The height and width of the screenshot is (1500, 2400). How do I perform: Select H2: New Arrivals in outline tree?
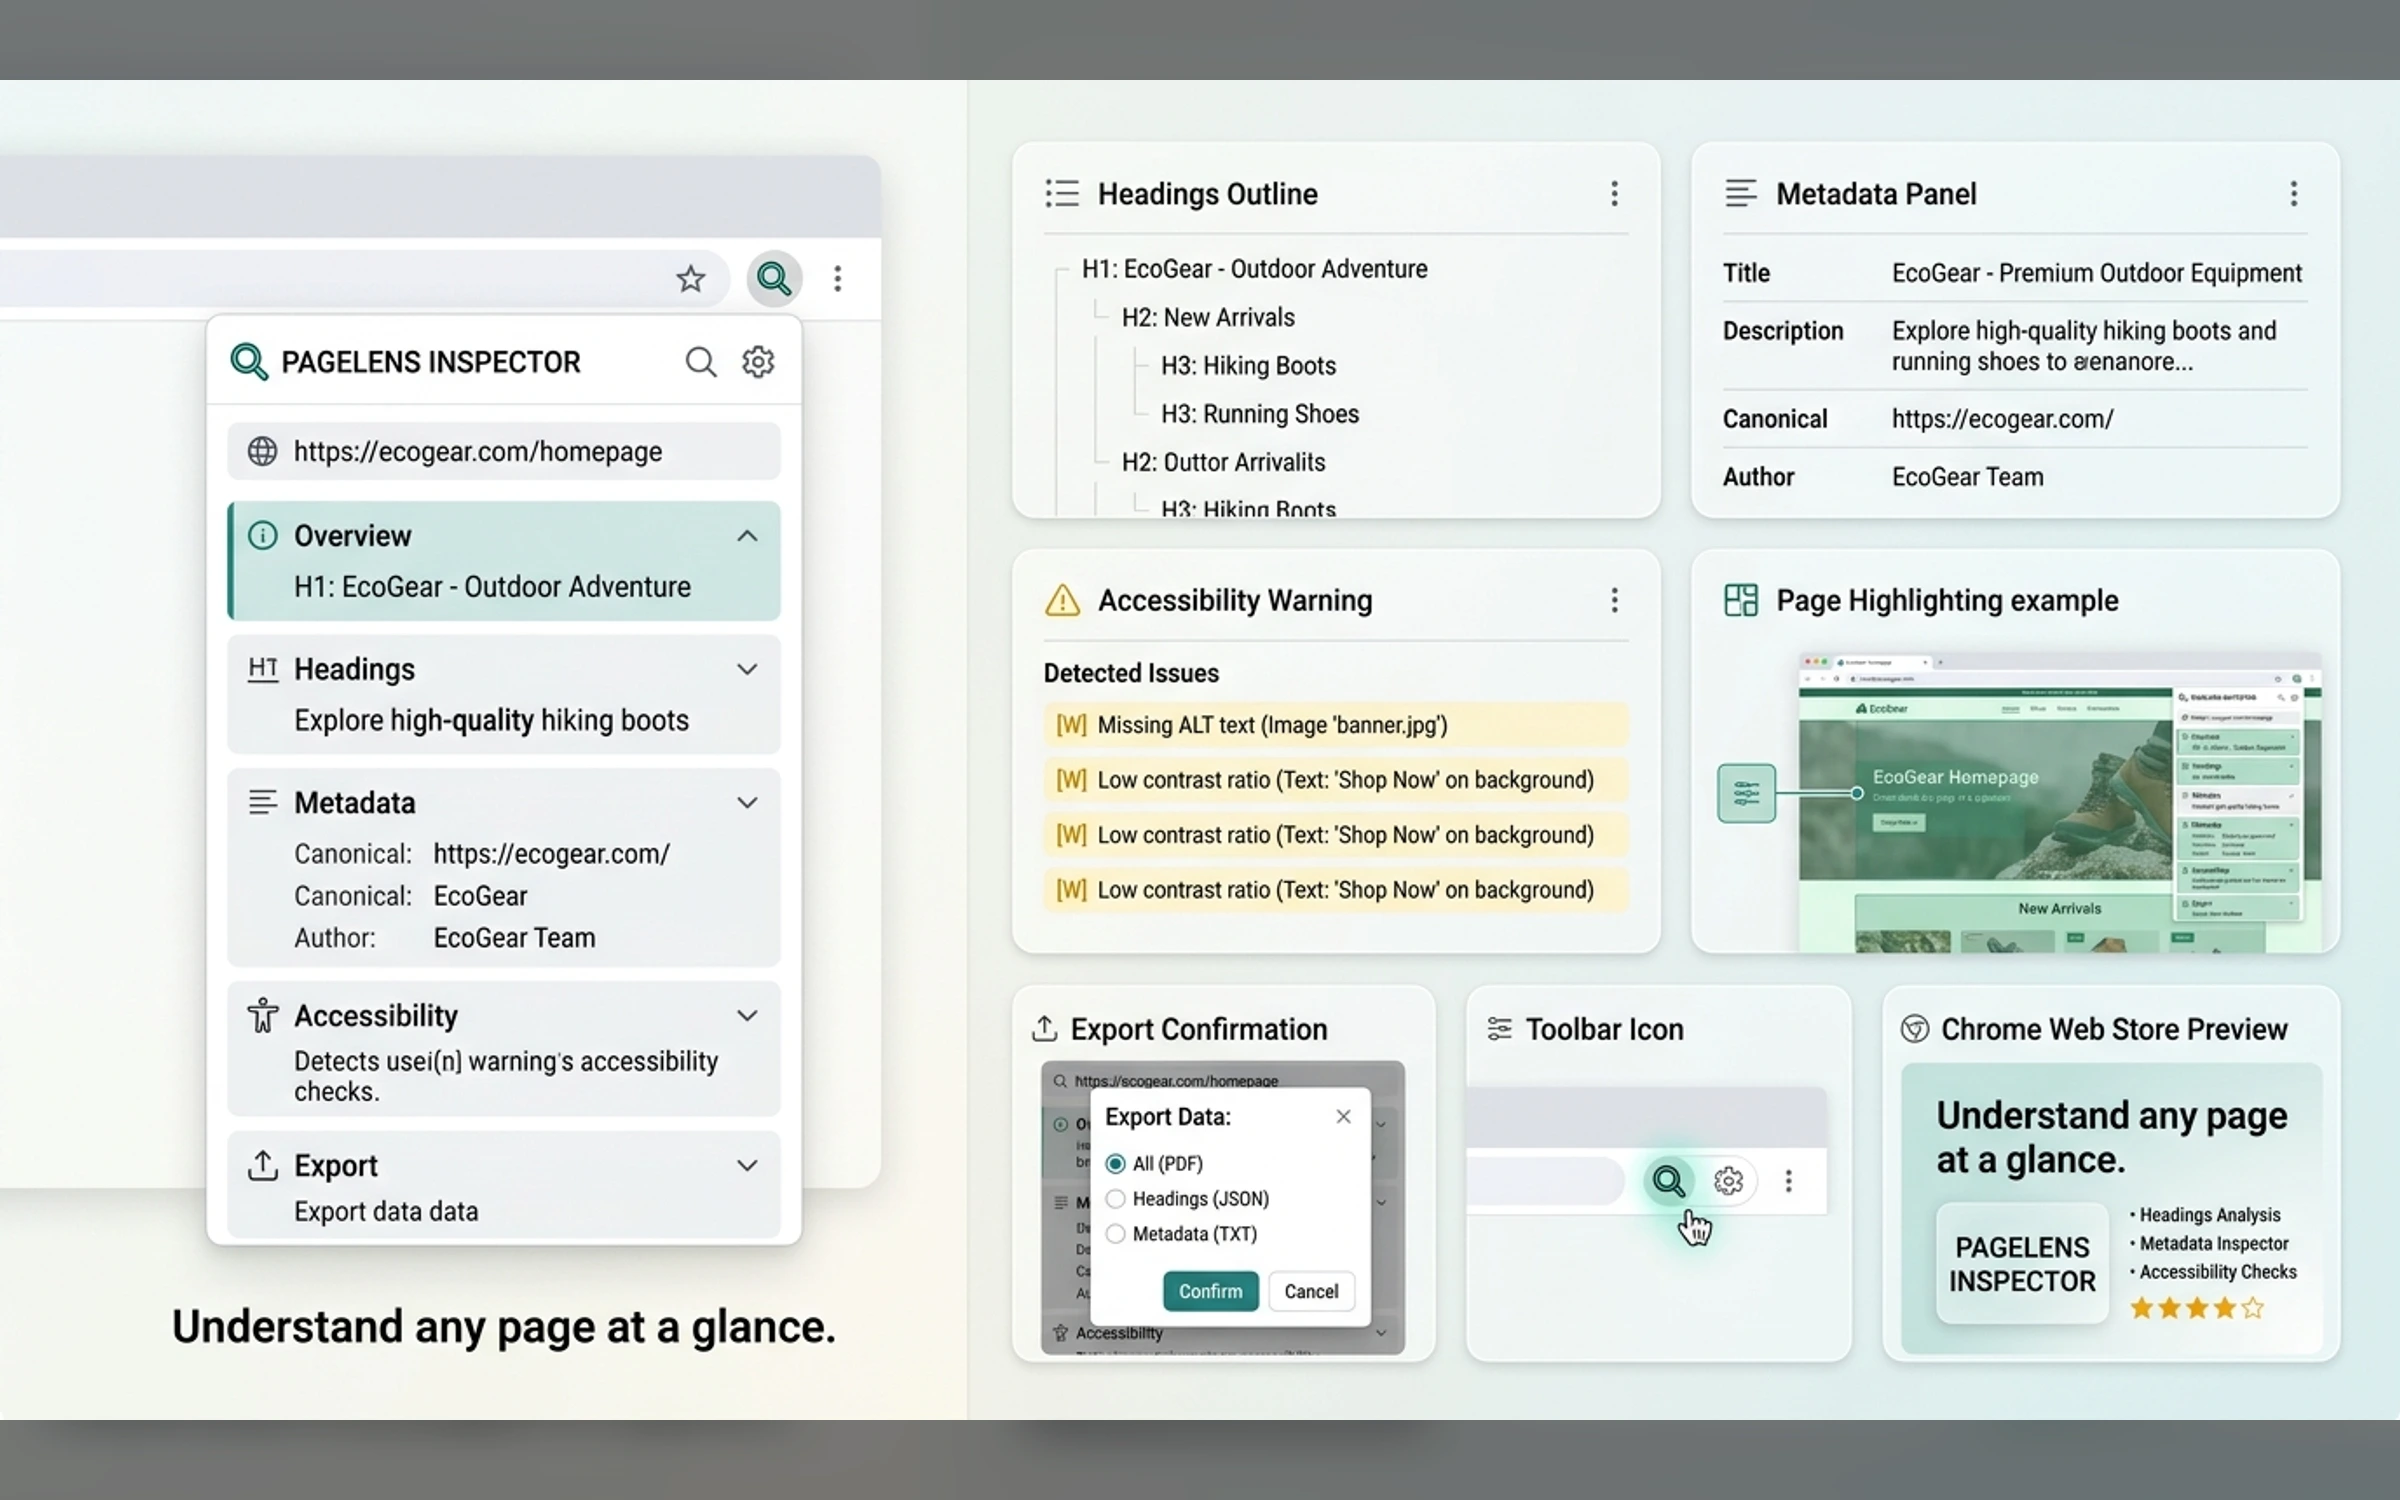point(1208,317)
